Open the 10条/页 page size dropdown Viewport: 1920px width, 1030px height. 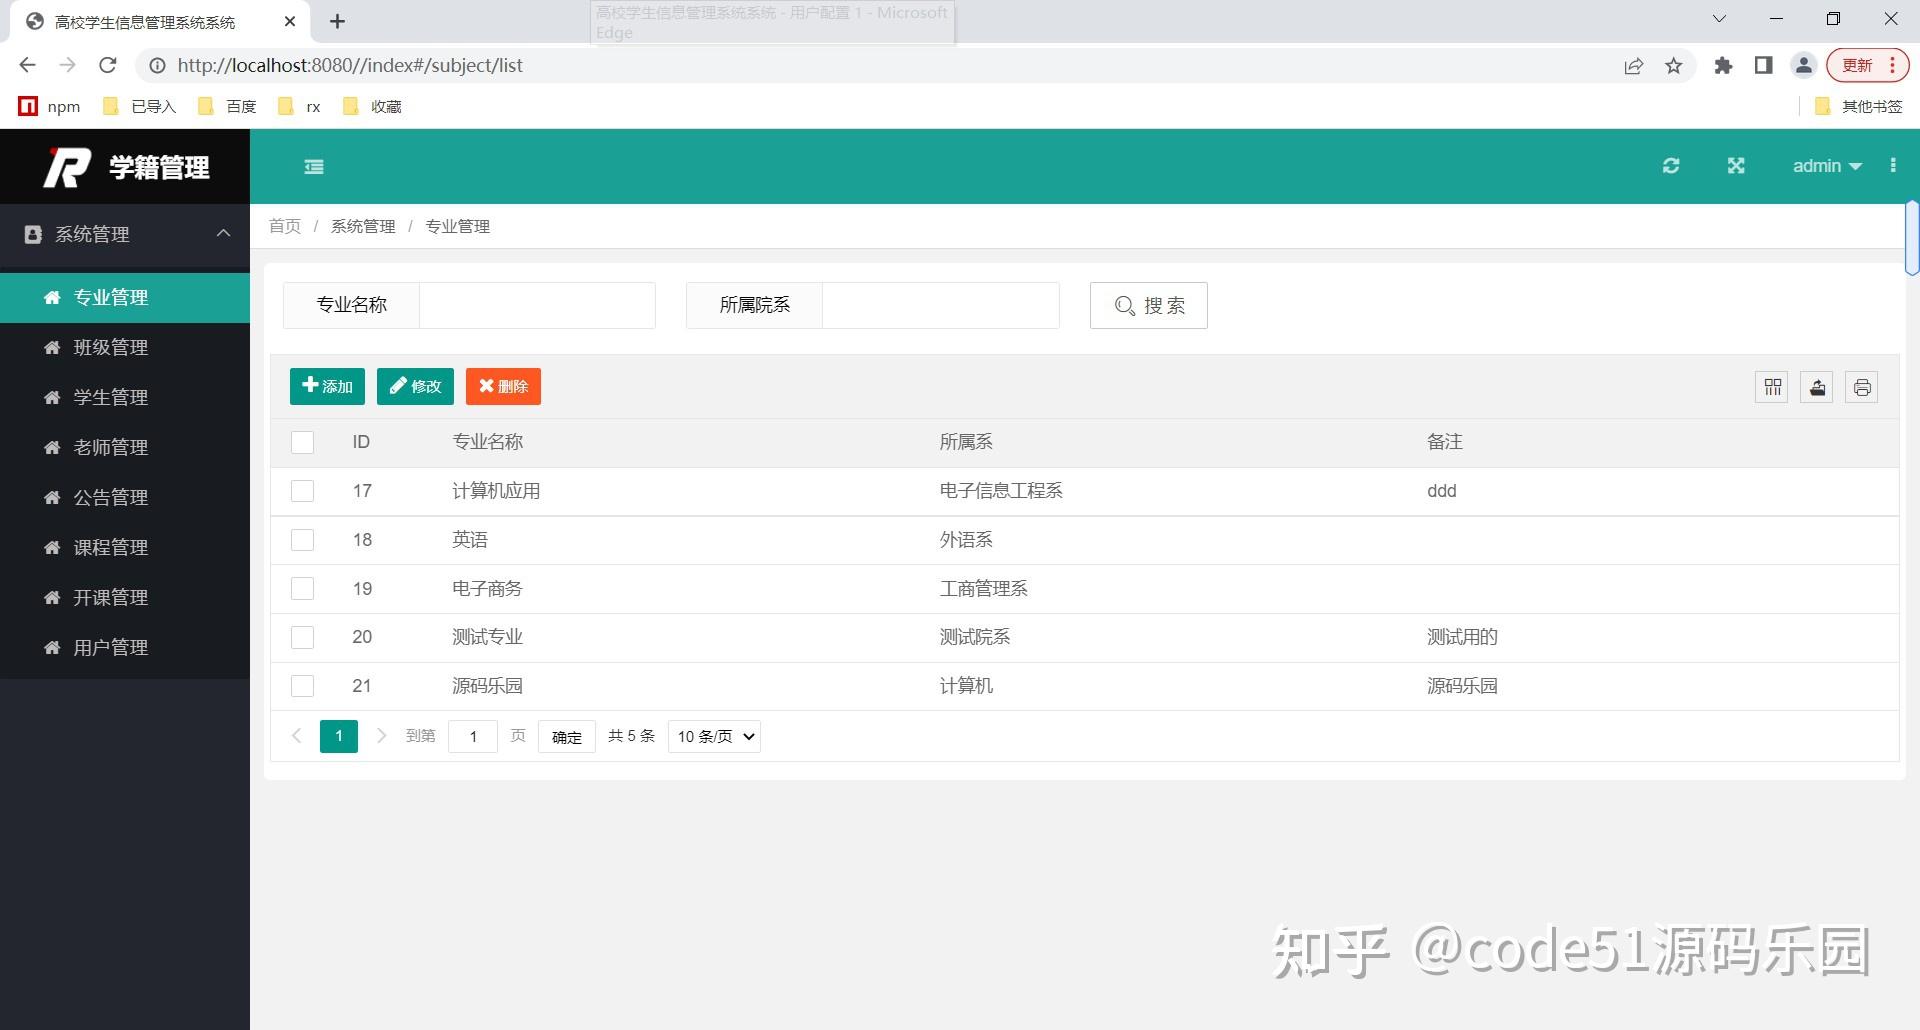[713, 736]
